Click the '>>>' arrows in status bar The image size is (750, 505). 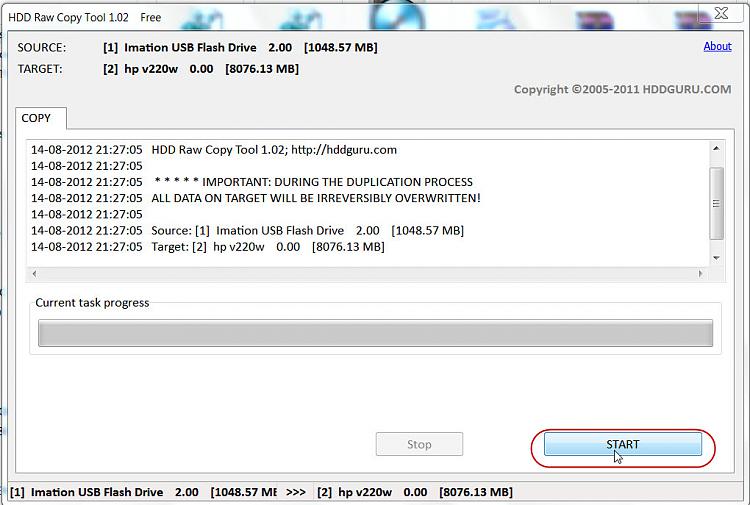coord(296,492)
